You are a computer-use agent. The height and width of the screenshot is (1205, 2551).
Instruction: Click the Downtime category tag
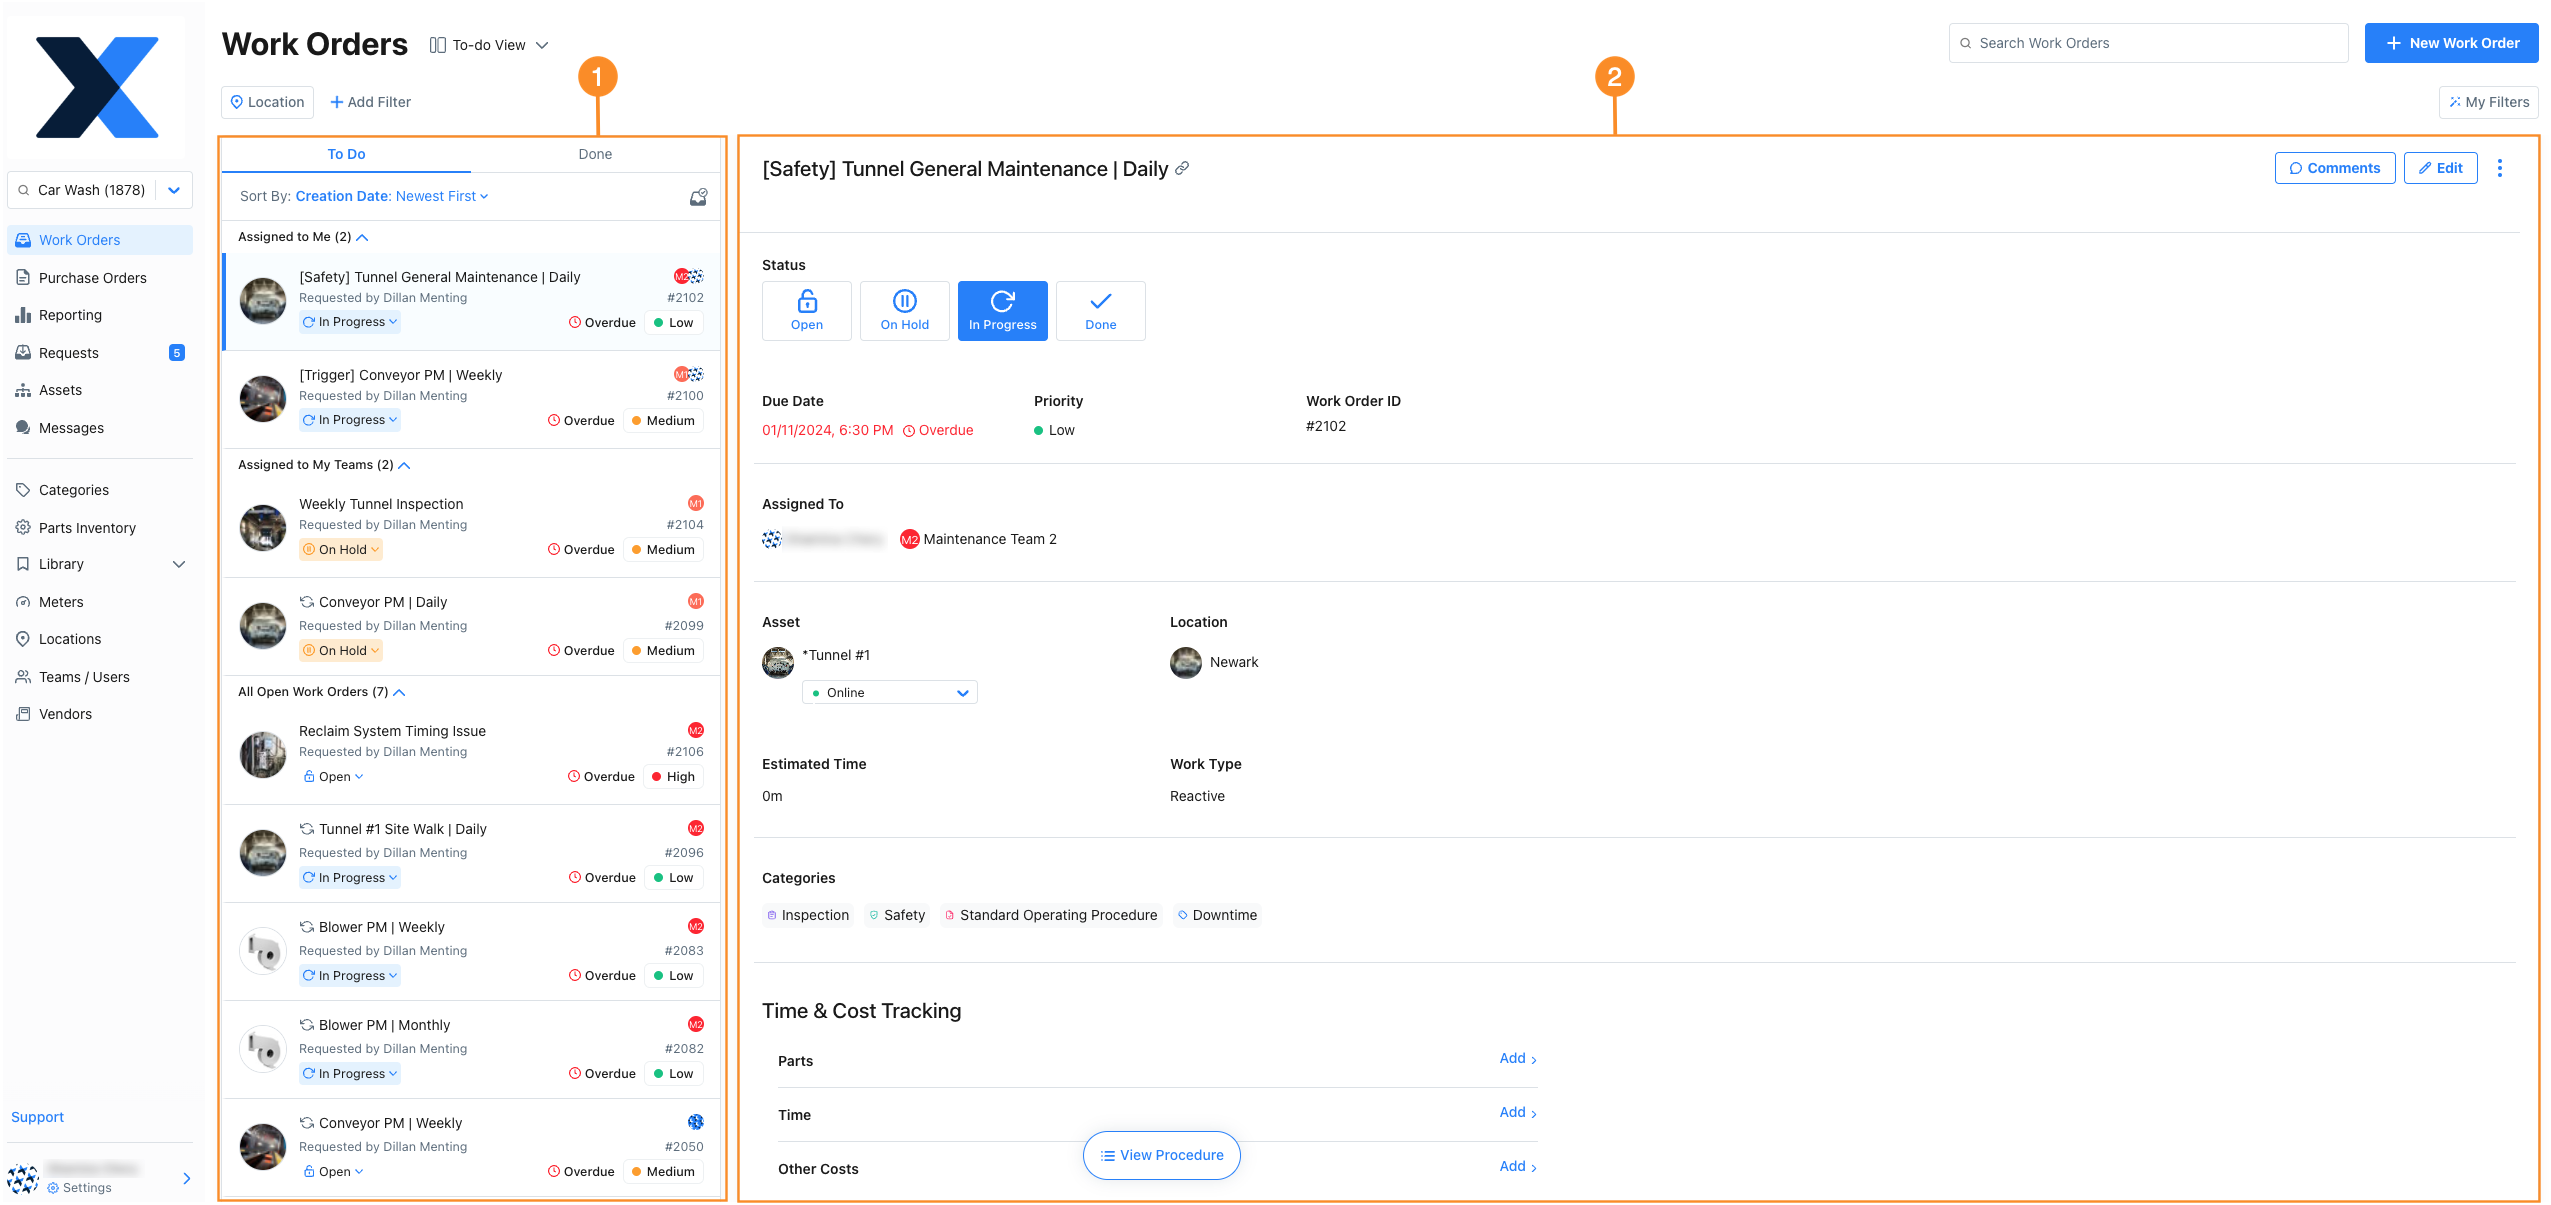[1217, 915]
